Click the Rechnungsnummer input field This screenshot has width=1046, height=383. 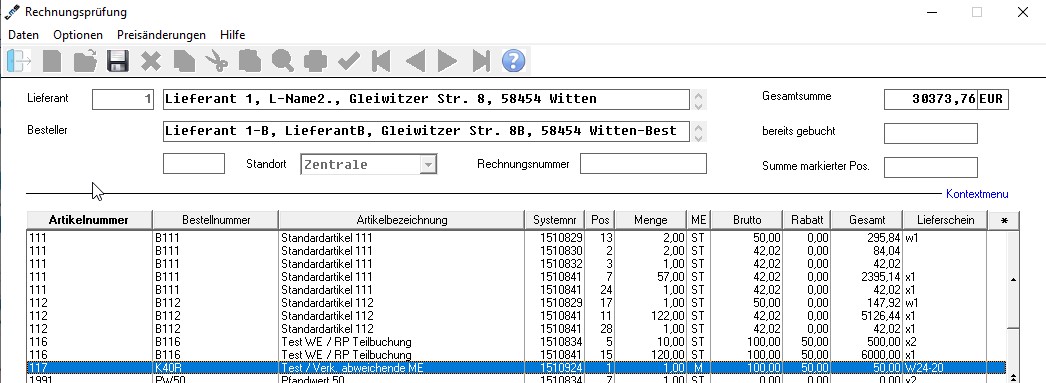point(643,163)
